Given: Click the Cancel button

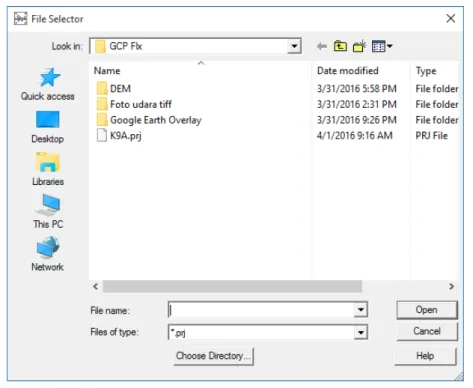Looking at the screenshot, I should [x=427, y=331].
